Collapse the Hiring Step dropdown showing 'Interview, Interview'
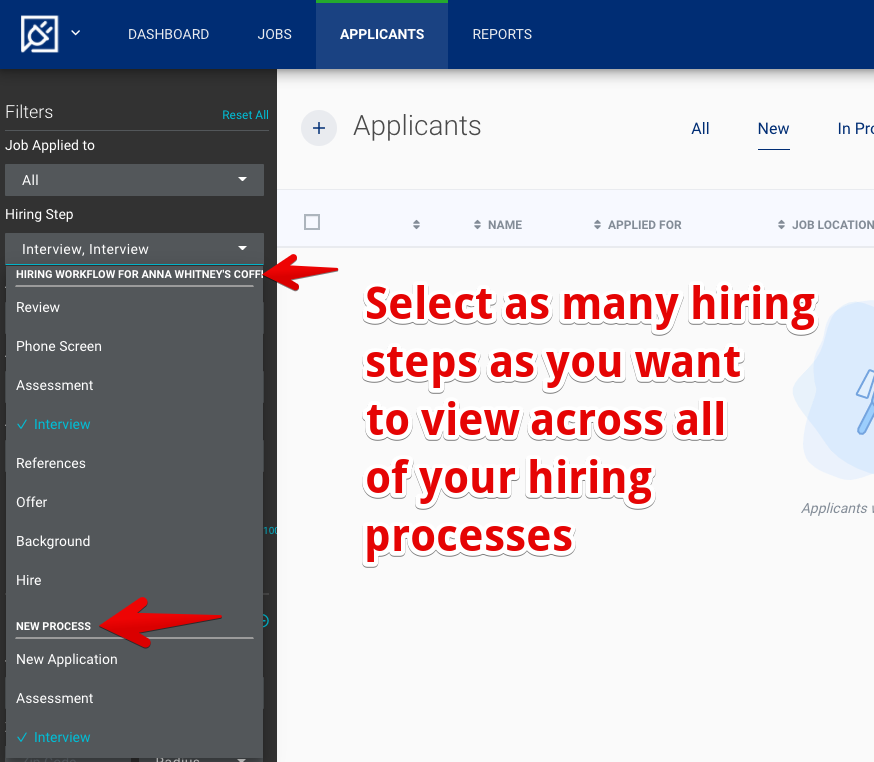 [x=134, y=248]
